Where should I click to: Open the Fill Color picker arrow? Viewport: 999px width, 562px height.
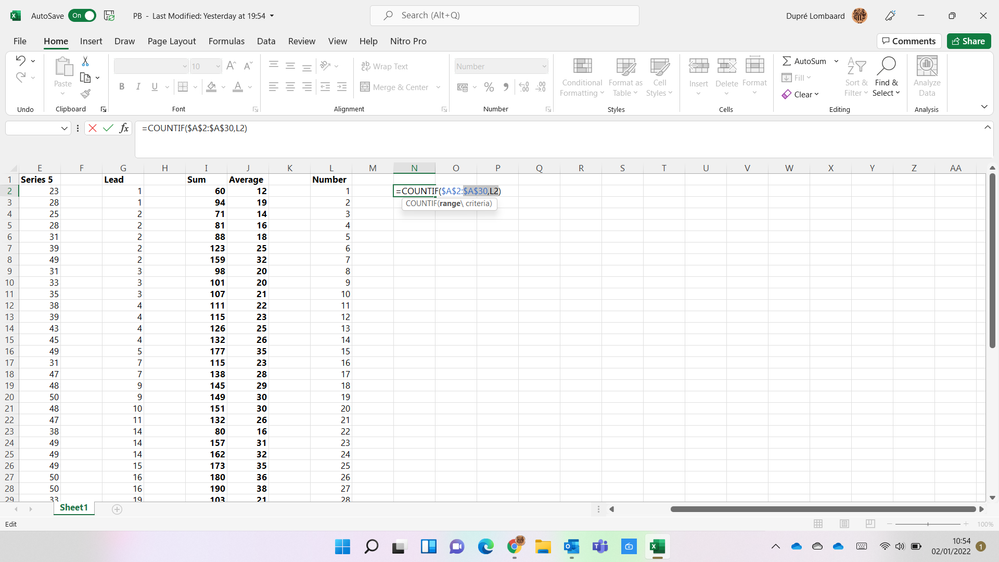(x=223, y=87)
